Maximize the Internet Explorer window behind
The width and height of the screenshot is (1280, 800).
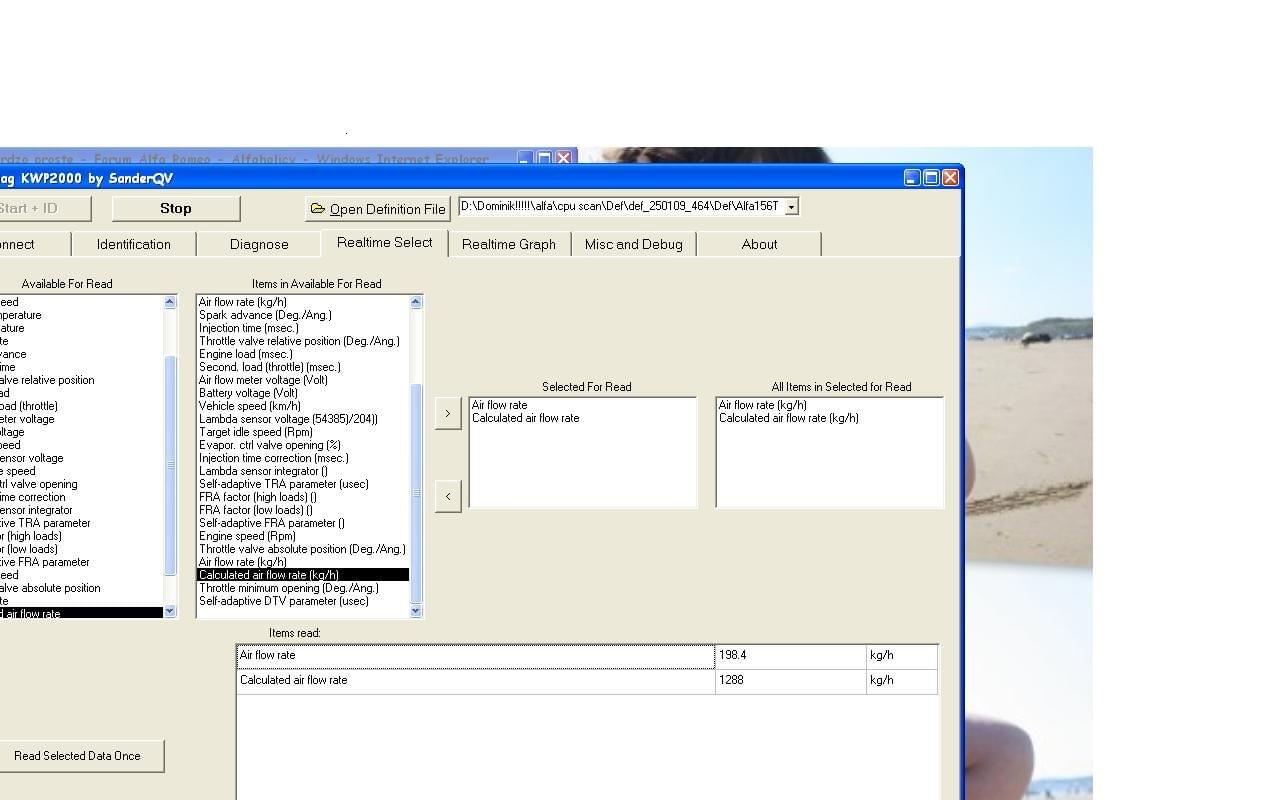click(544, 158)
